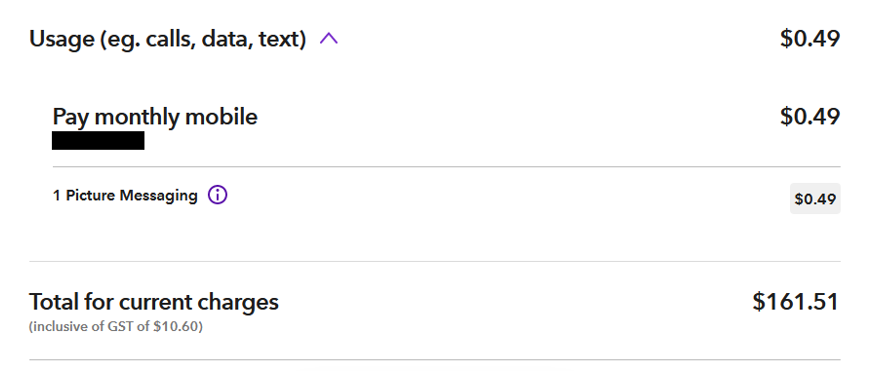
Task: Click the divider below Pay monthly mobile
Action: click(x=446, y=167)
